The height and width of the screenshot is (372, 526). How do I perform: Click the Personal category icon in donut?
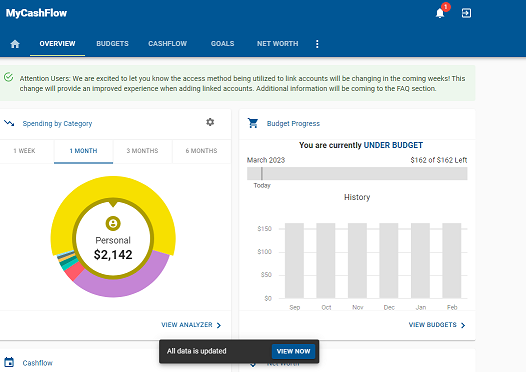[x=113, y=223]
